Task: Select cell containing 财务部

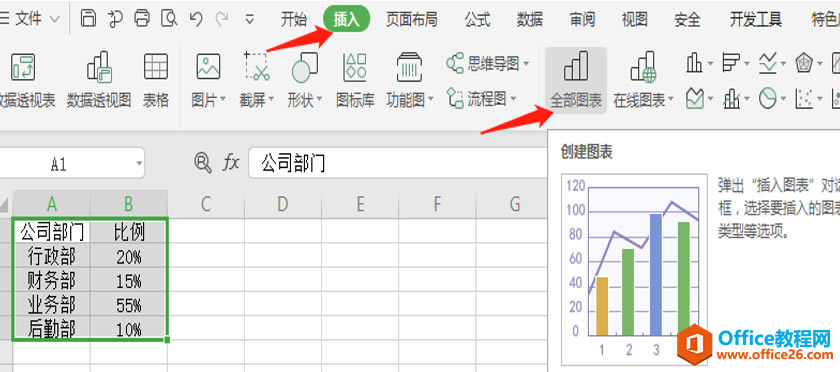Action: tap(52, 281)
